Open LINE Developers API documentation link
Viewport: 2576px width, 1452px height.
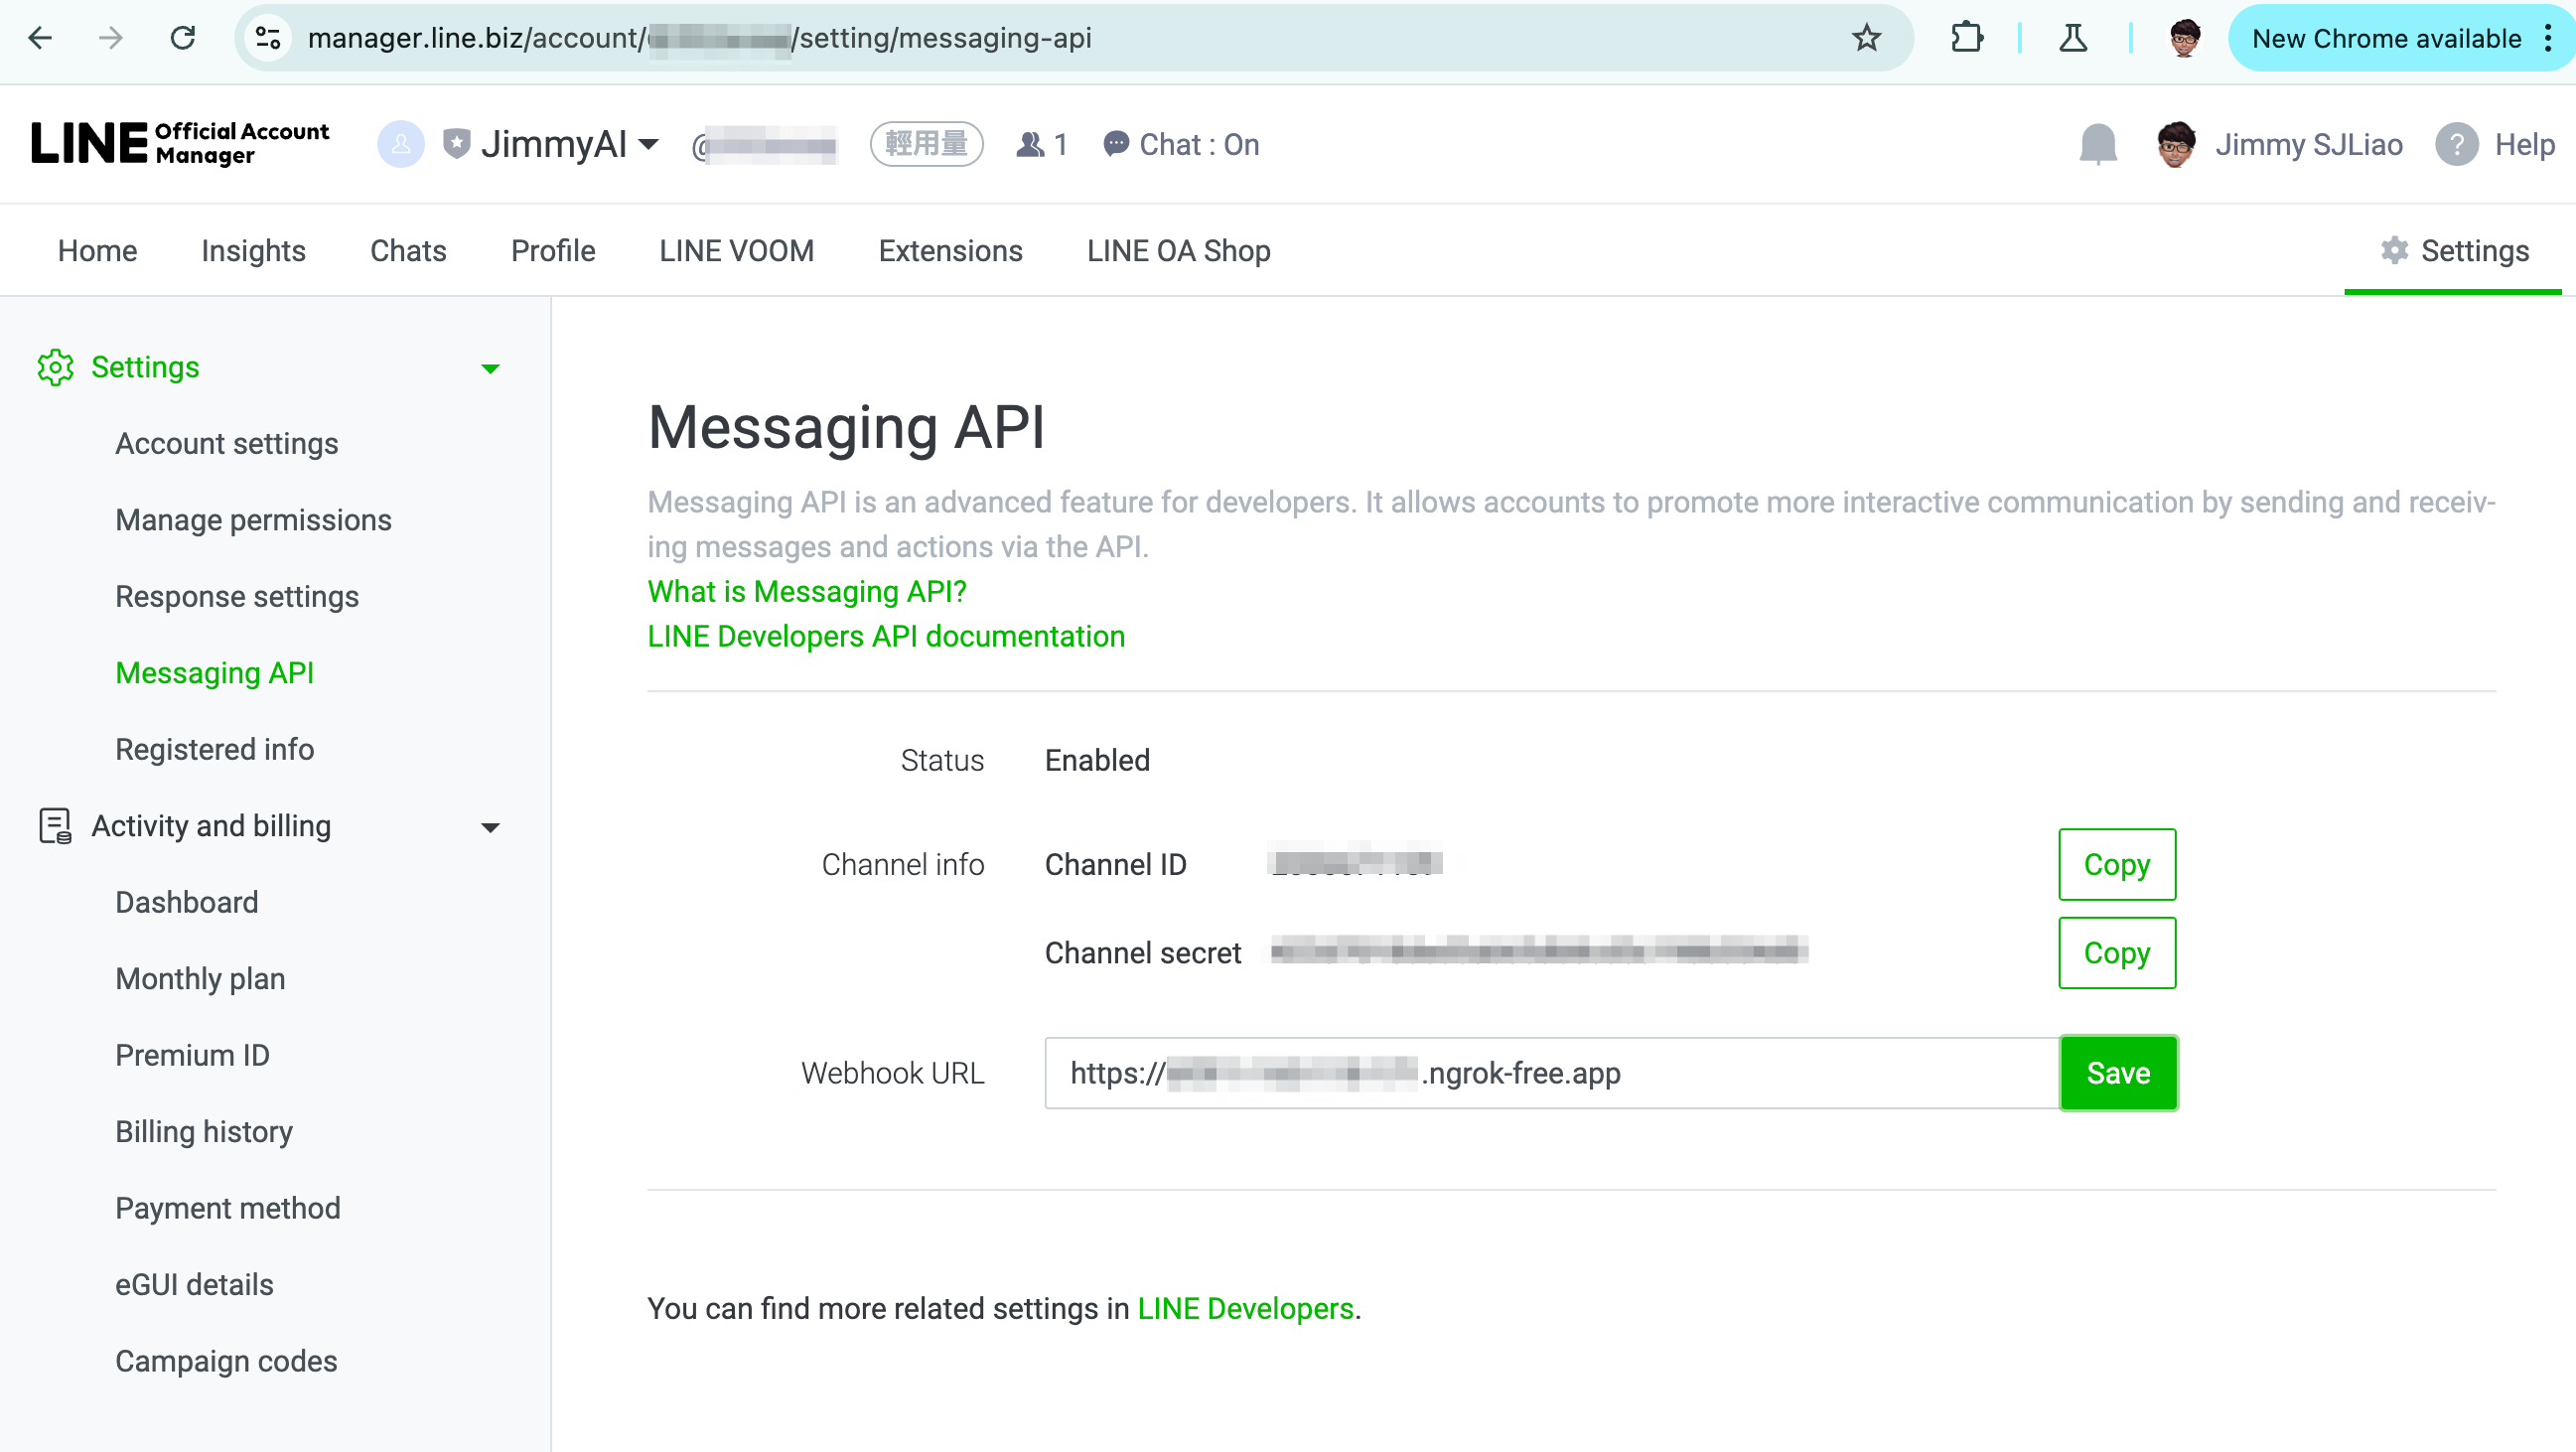coord(886,636)
